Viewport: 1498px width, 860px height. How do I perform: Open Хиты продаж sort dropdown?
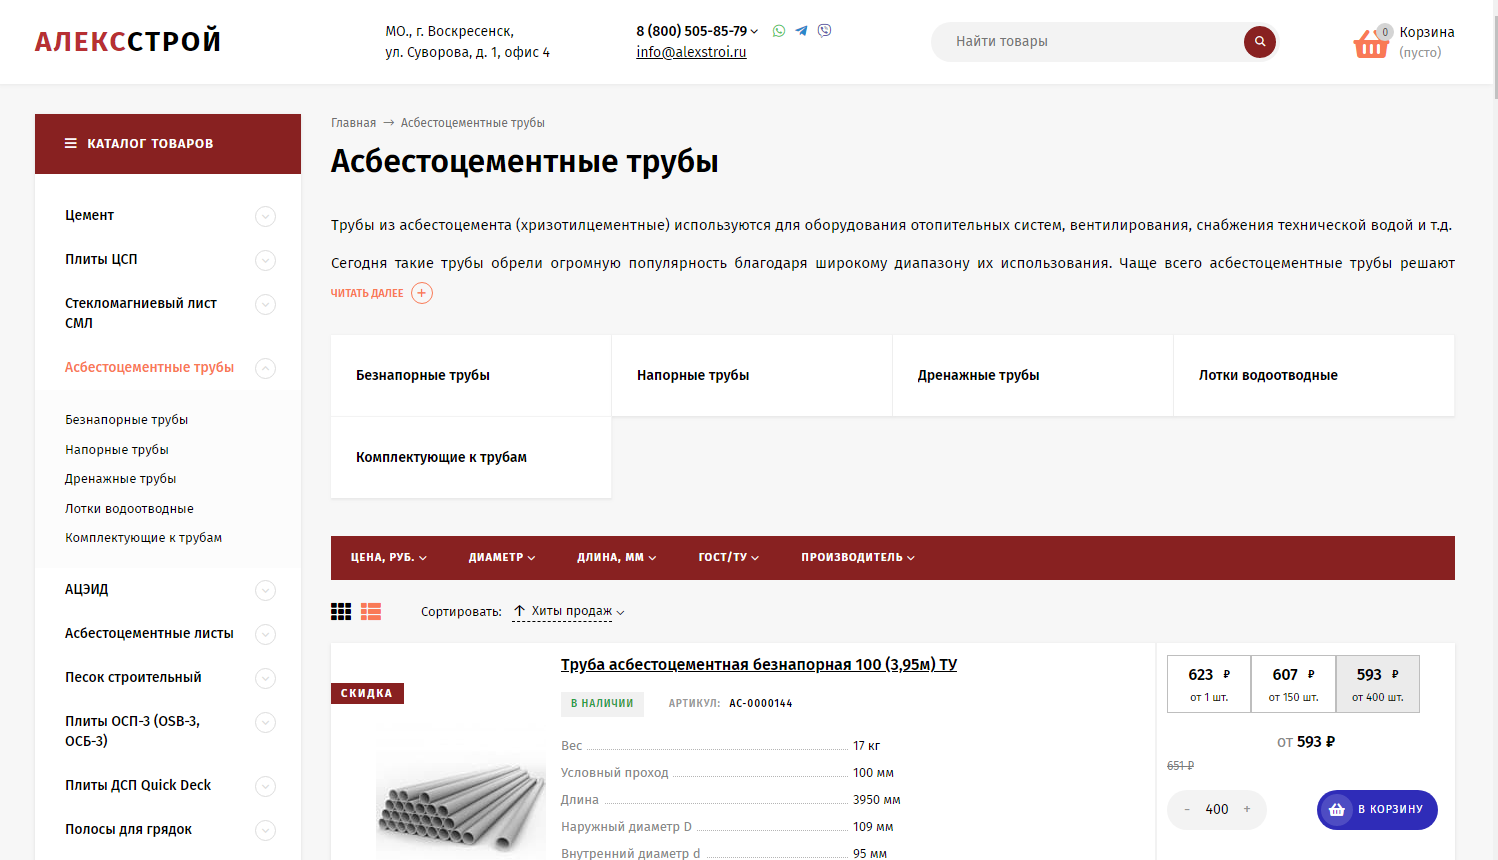(x=568, y=611)
